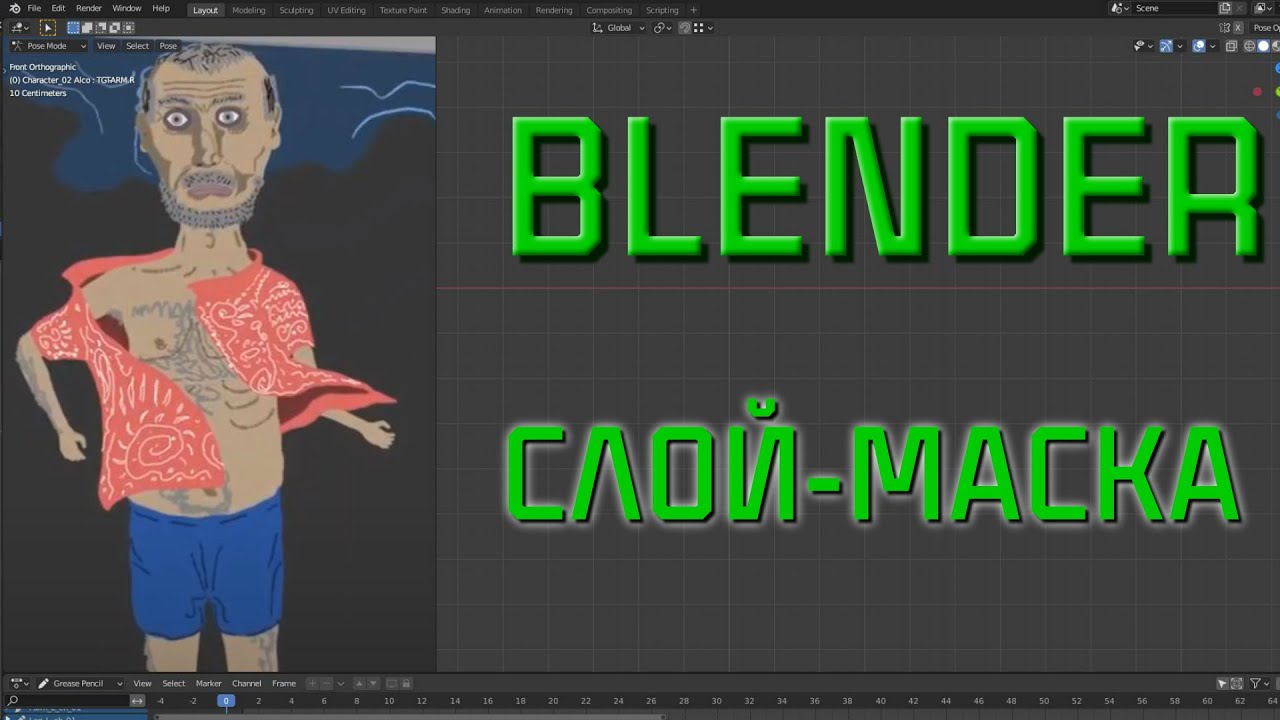Switch to the Rendering workspace tab
1280x720 pixels.
coord(554,10)
